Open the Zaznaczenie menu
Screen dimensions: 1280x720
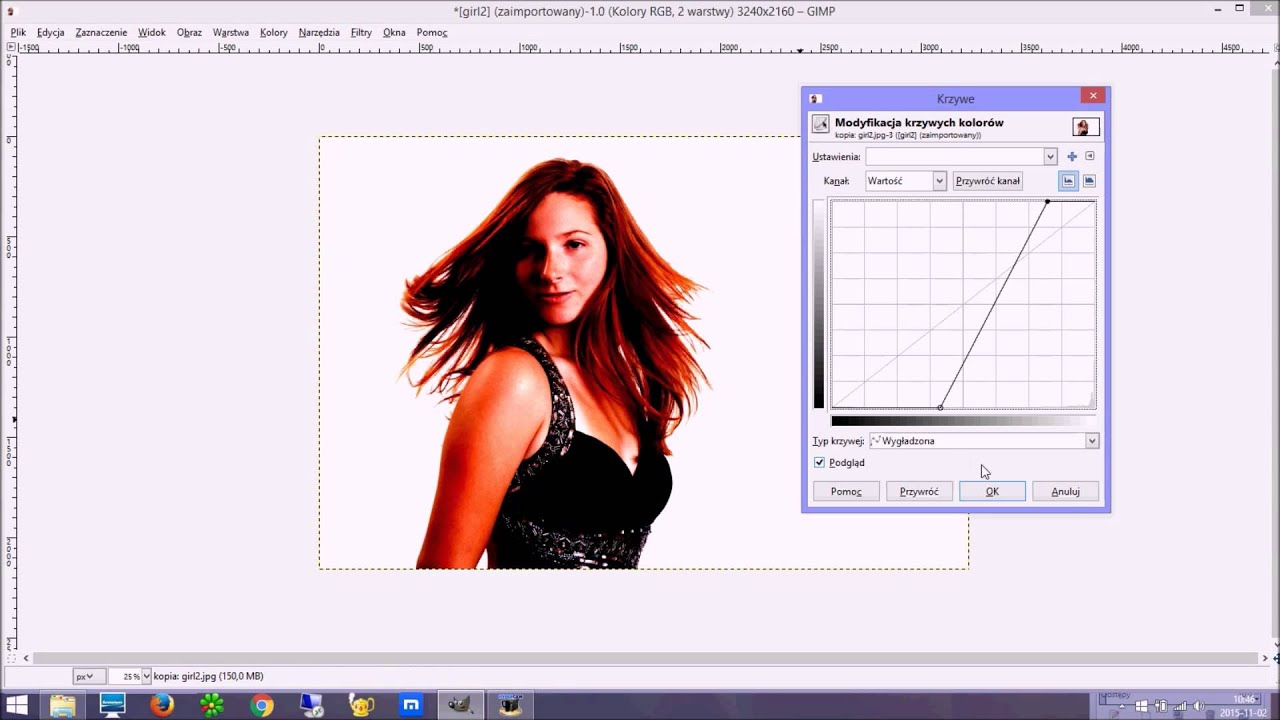101,32
